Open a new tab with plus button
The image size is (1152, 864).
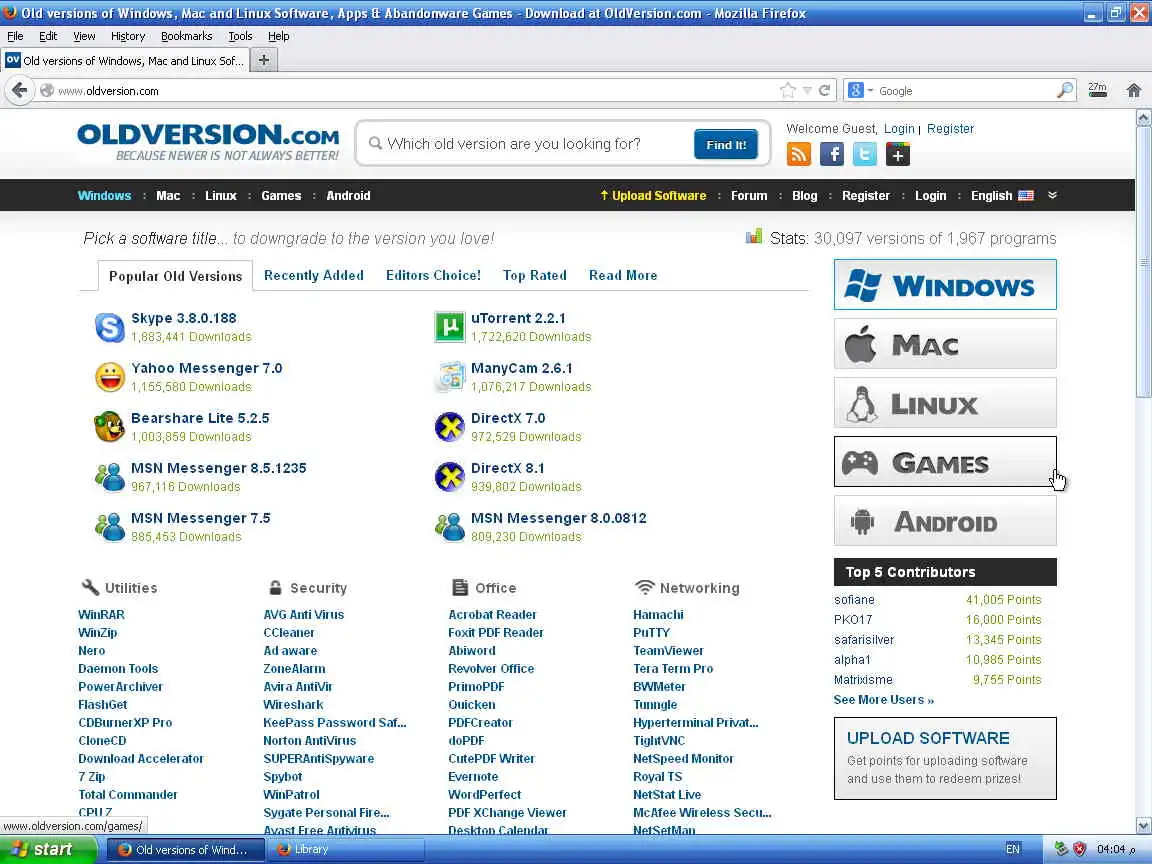click(264, 60)
